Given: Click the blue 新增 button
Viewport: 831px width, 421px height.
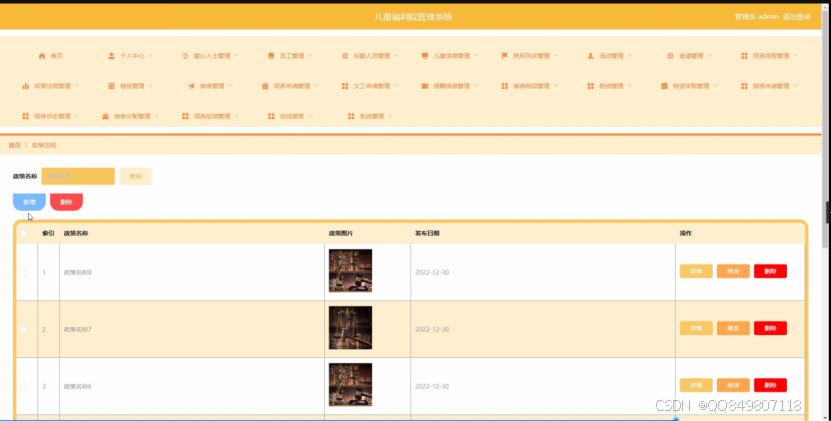Looking at the screenshot, I should point(29,202).
